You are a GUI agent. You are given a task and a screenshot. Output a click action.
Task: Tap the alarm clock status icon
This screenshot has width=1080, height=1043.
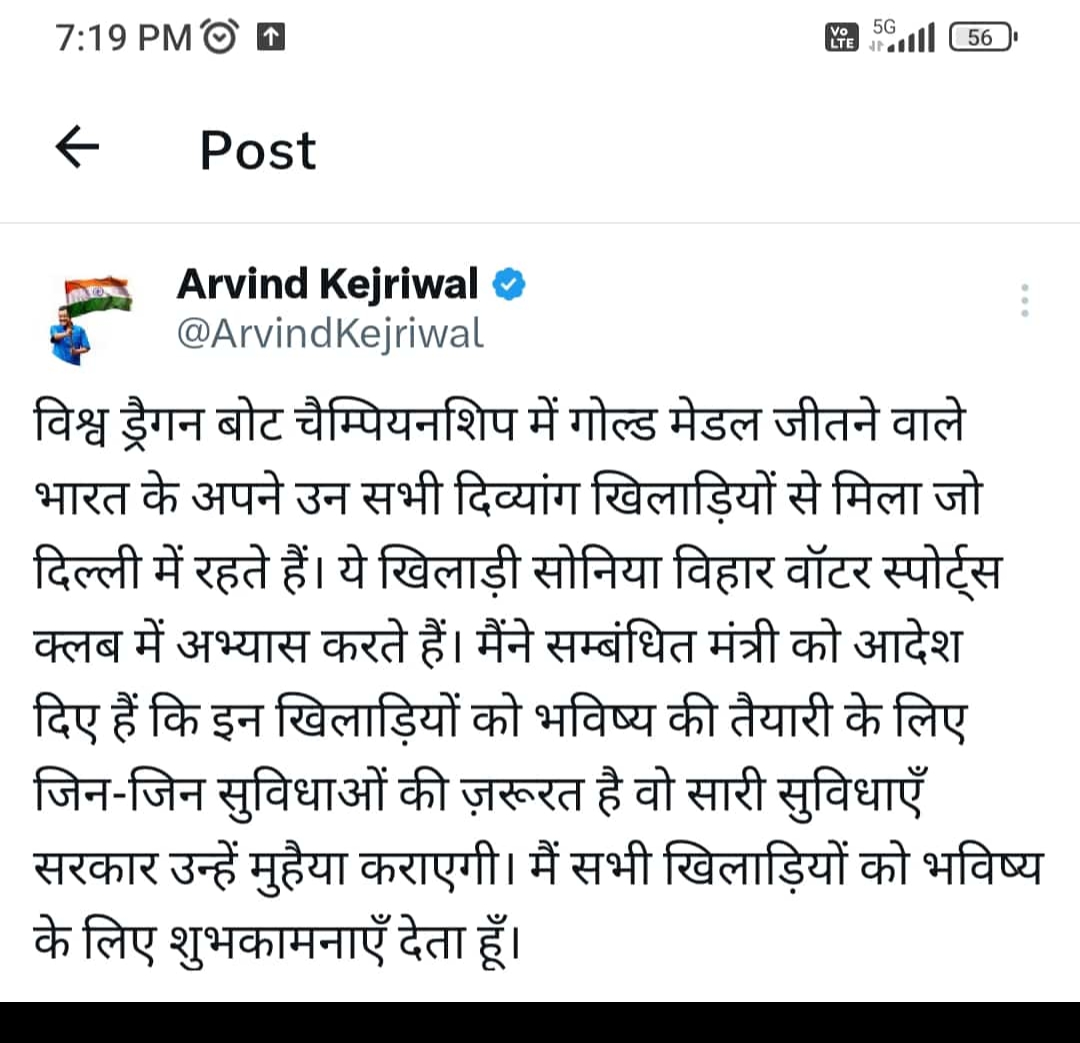pyautogui.click(x=221, y=38)
